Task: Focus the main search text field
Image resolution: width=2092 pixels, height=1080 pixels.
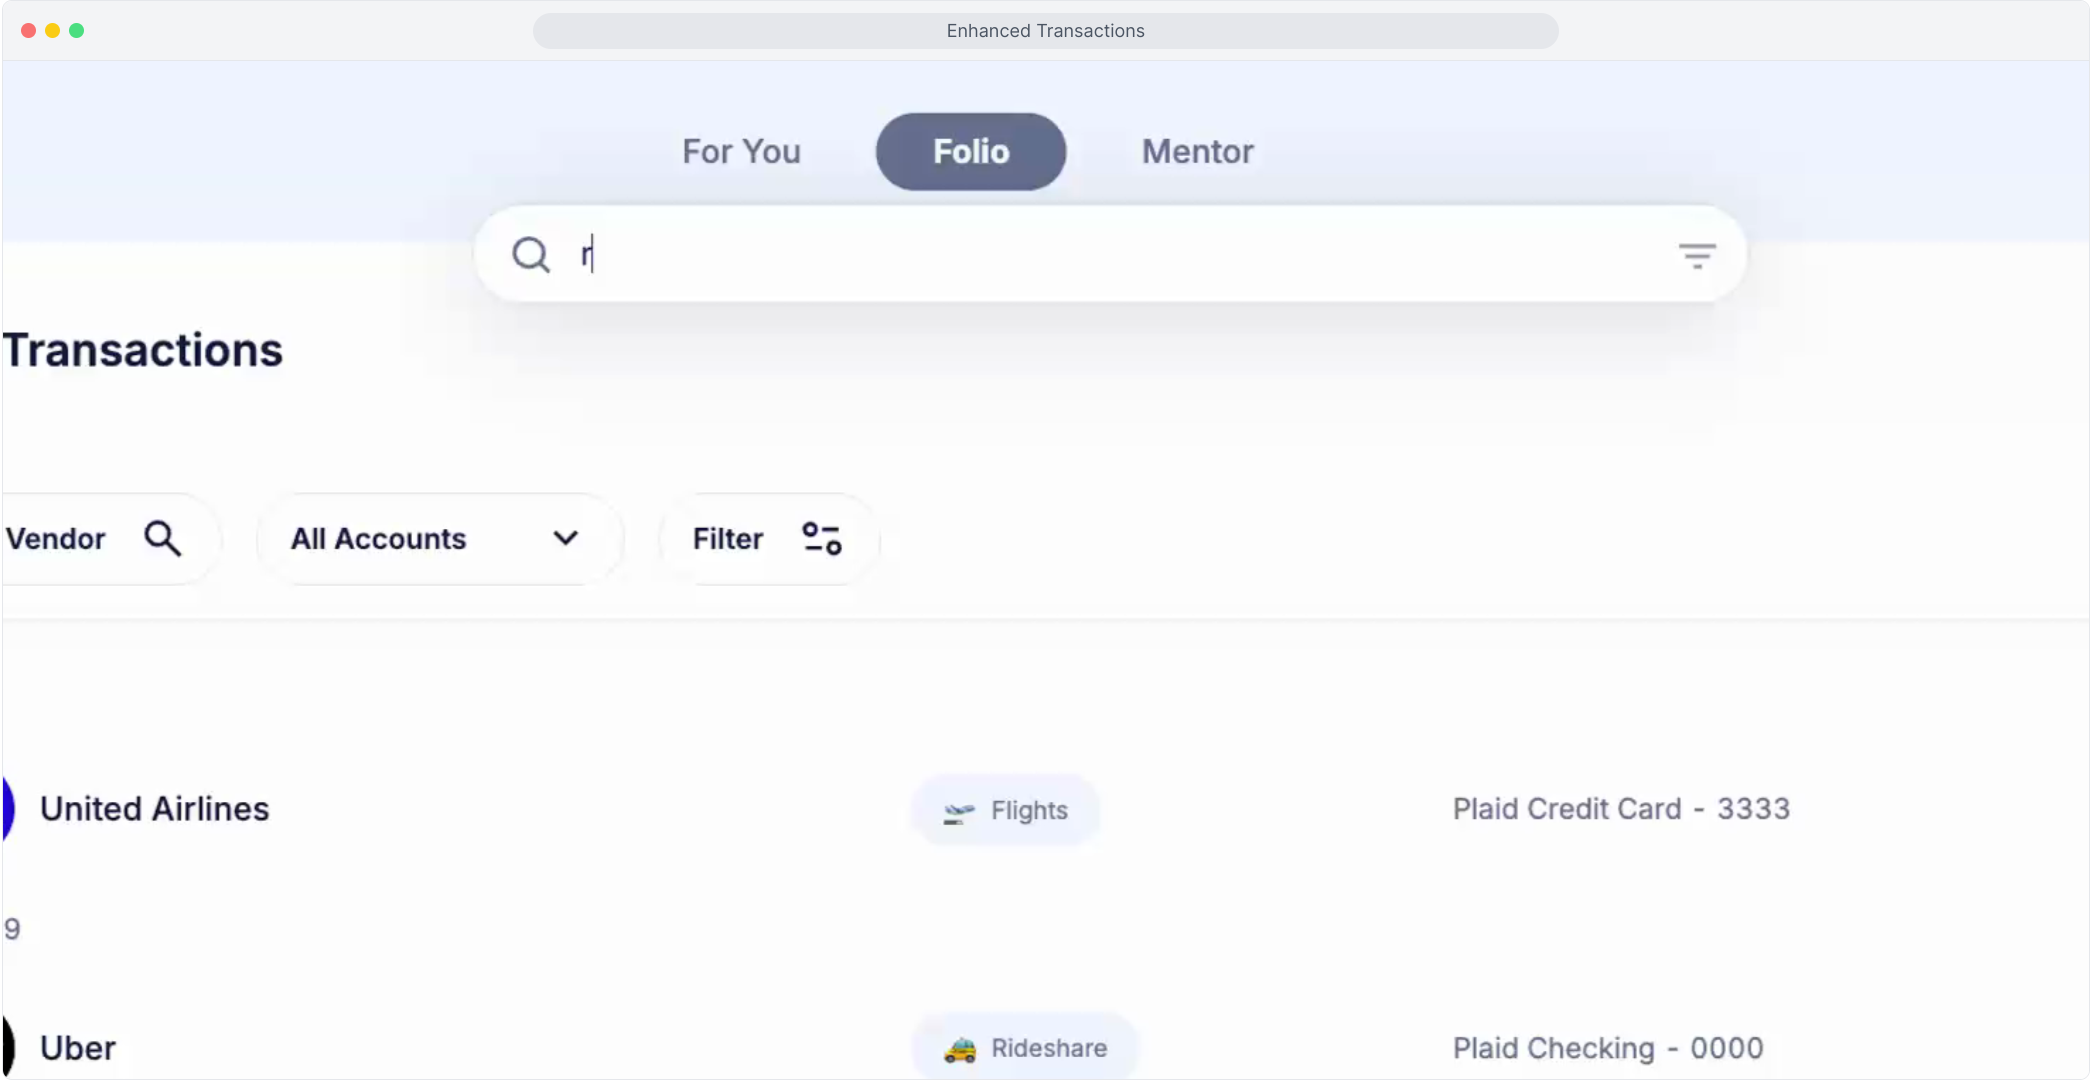Action: 1100,255
